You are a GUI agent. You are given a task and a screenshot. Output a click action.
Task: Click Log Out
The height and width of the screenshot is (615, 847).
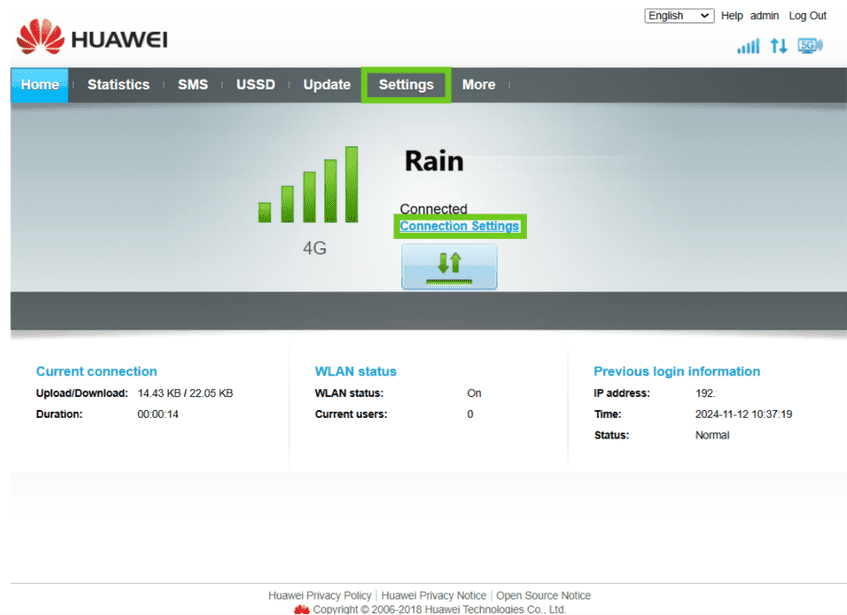807,16
